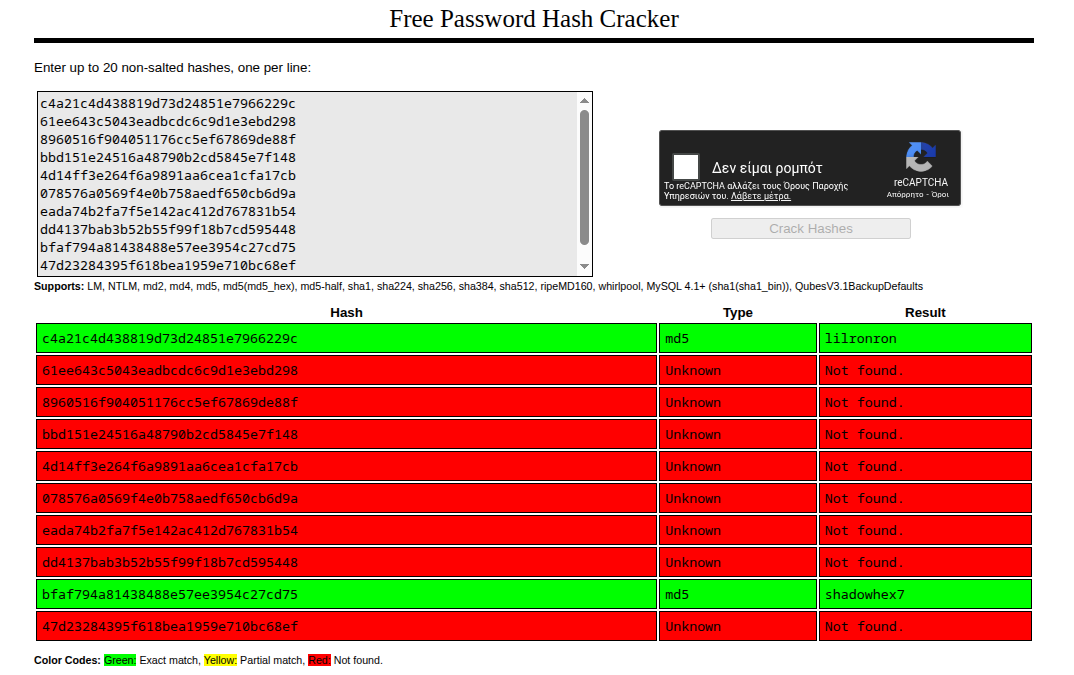The image size is (1074, 675).
Task: Click the textarea scrollbar down arrow
Action: pyautogui.click(x=584, y=267)
